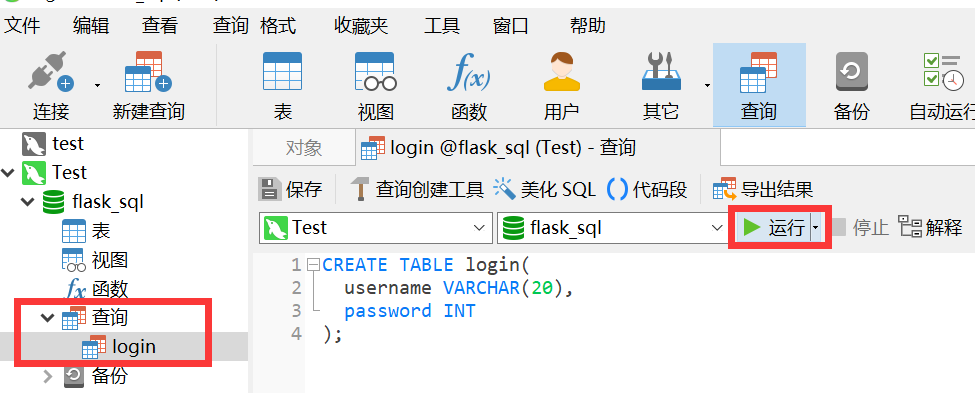Click the 导出结果 export button
This screenshot has height=393, width=975.
pyautogui.click(x=763, y=188)
